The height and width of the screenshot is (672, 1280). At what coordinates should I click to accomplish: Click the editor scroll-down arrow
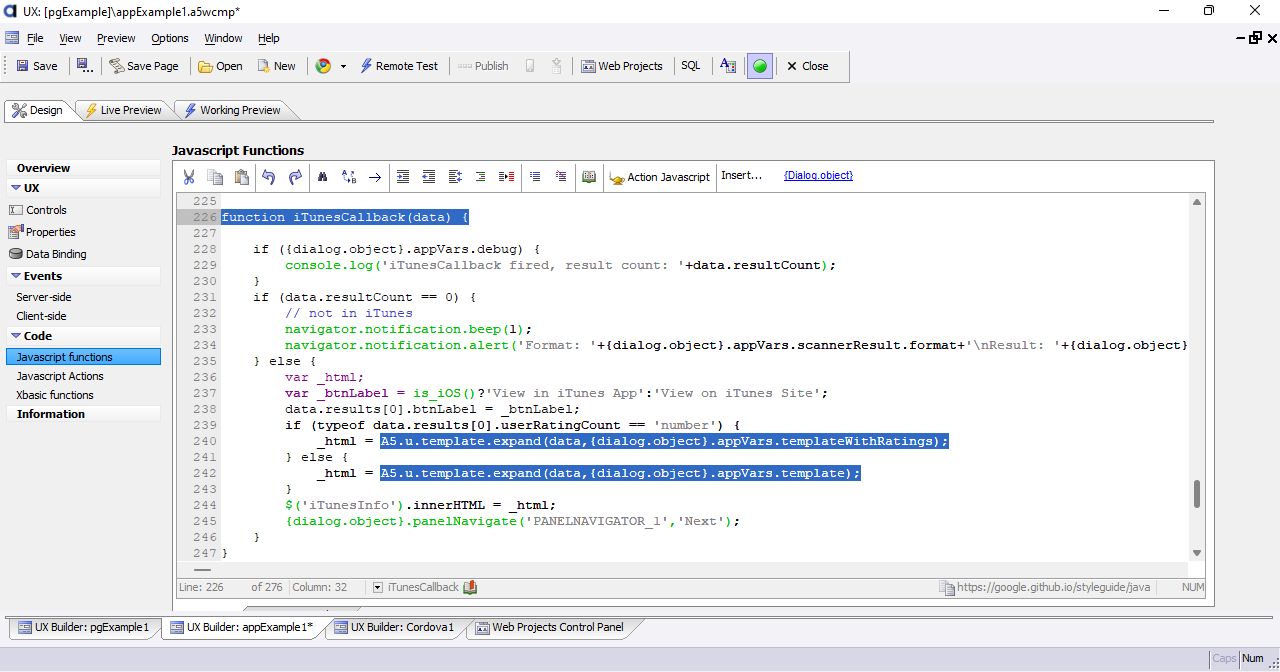click(x=1197, y=553)
